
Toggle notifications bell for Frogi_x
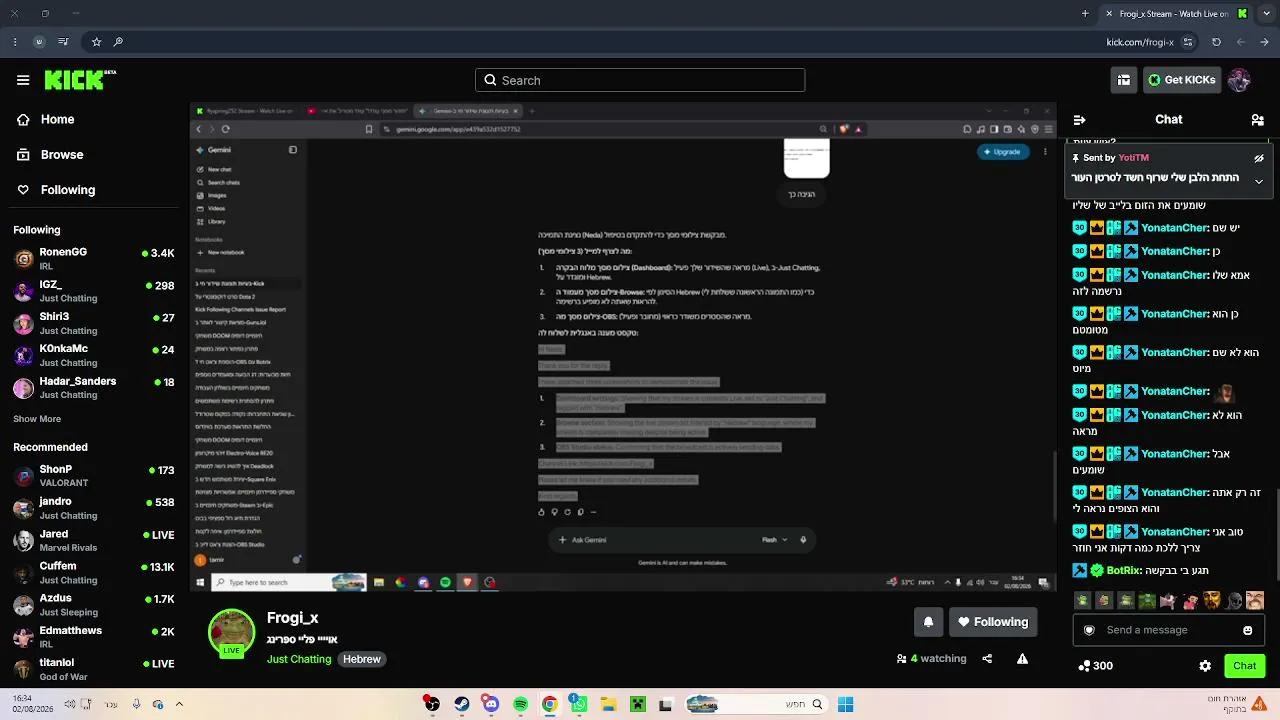[x=928, y=622]
